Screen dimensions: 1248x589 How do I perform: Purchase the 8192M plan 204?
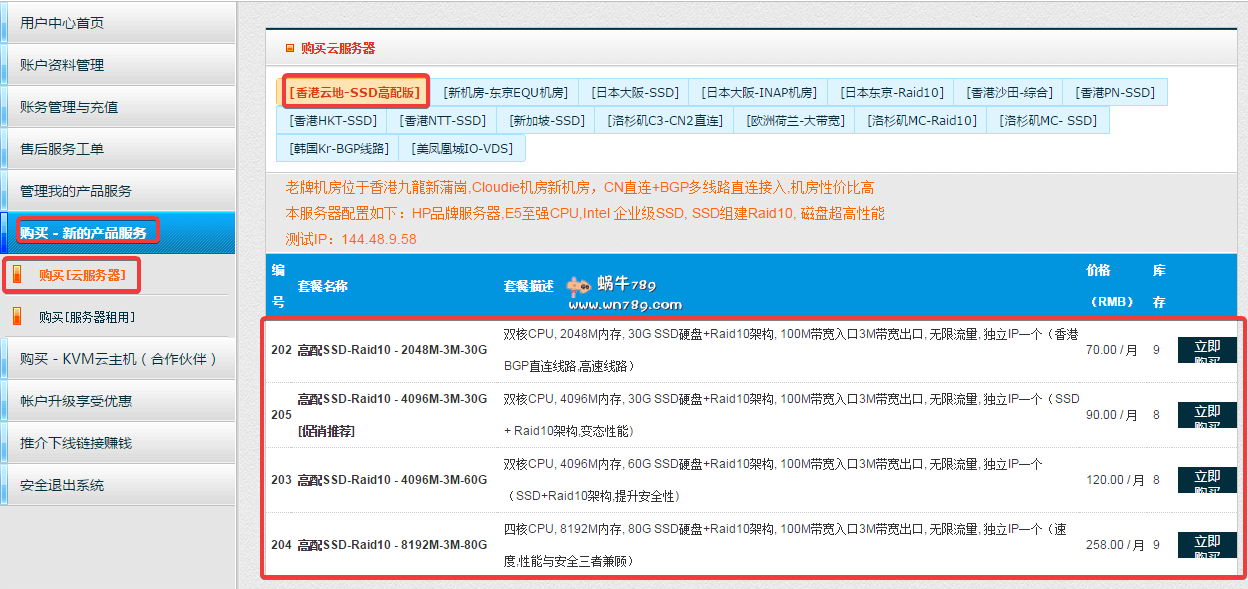[x=1207, y=545]
